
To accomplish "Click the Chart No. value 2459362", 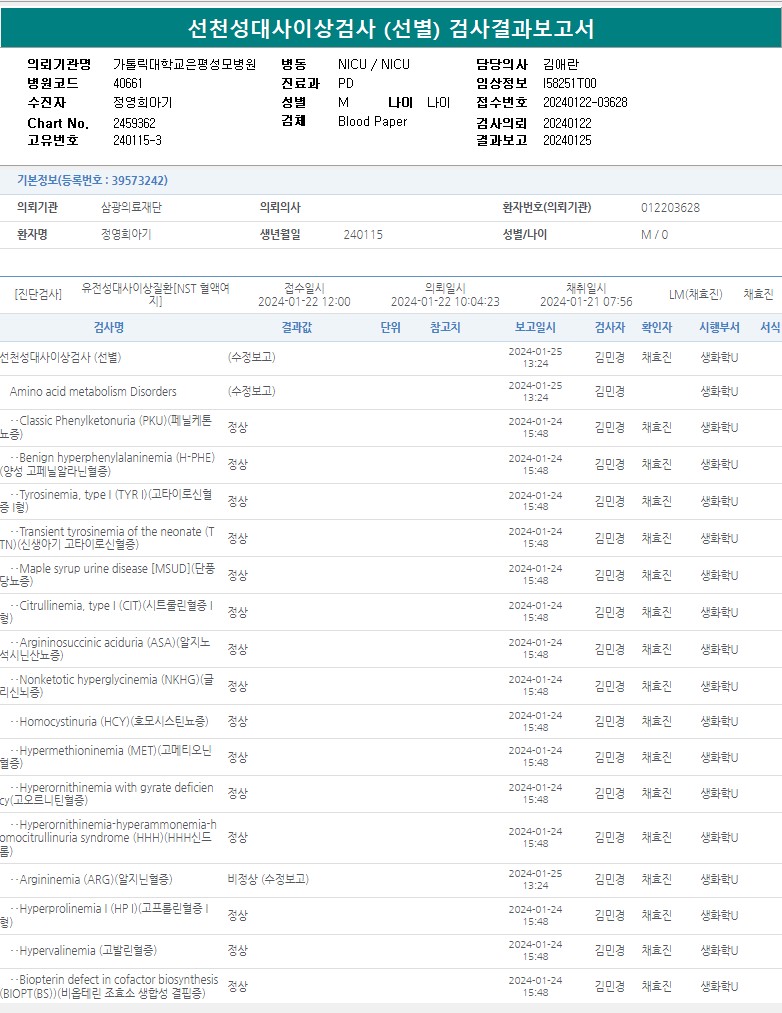I will pos(134,123).
